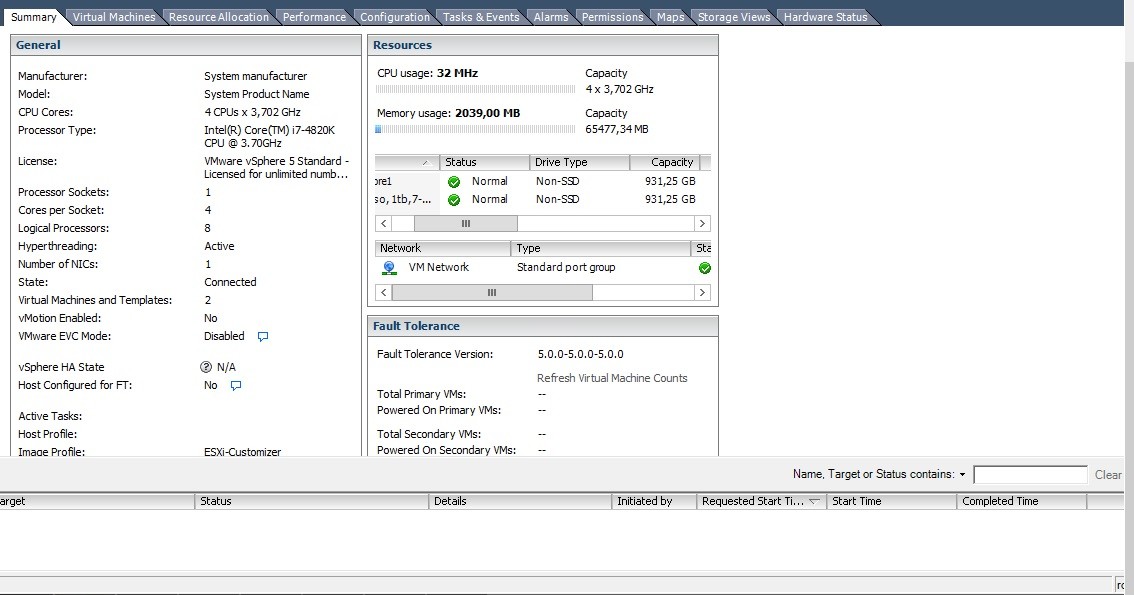Click the General panel header
Viewport: 1134px width, 595px height.
click(x=186, y=45)
